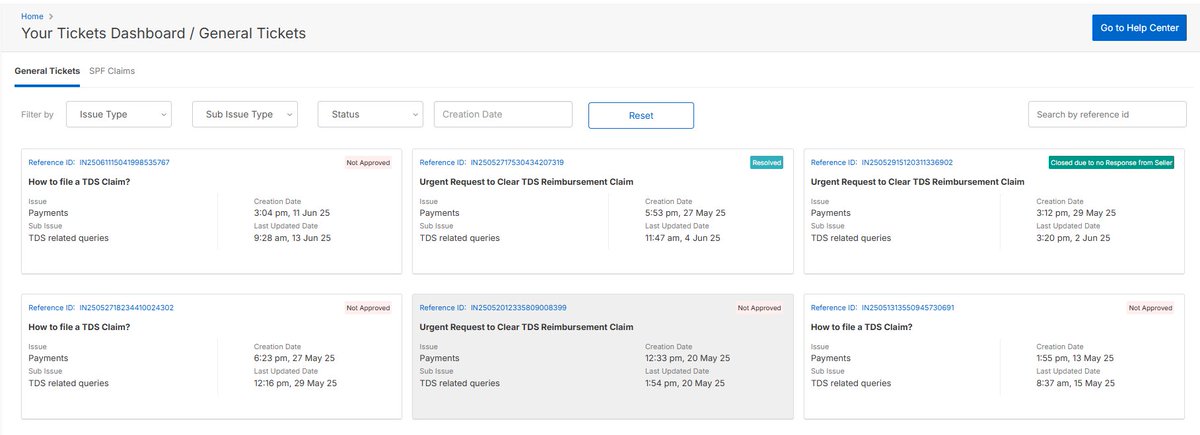Click the Resolved status badge
The image size is (1200, 435).
[x=766, y=162]
